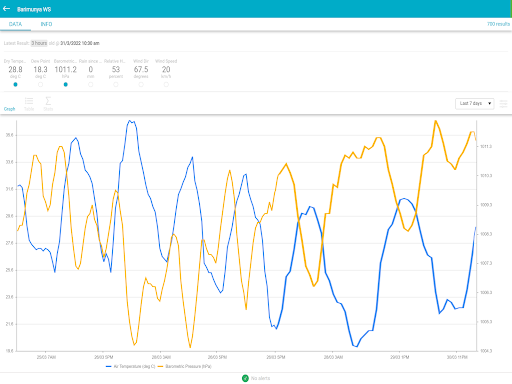The width and height of the screenshot is (512, 384).
Task: Switch to the DATA tab
Action: pos(15,24)
